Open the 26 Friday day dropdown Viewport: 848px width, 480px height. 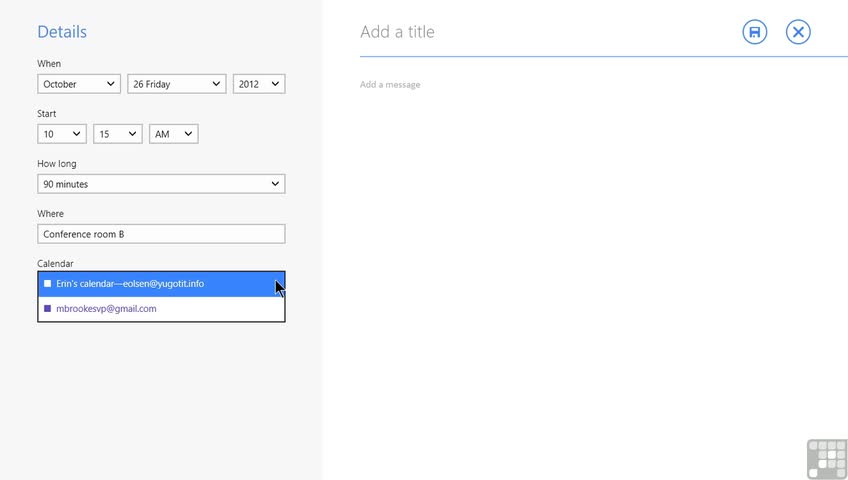tap(177, 84)
